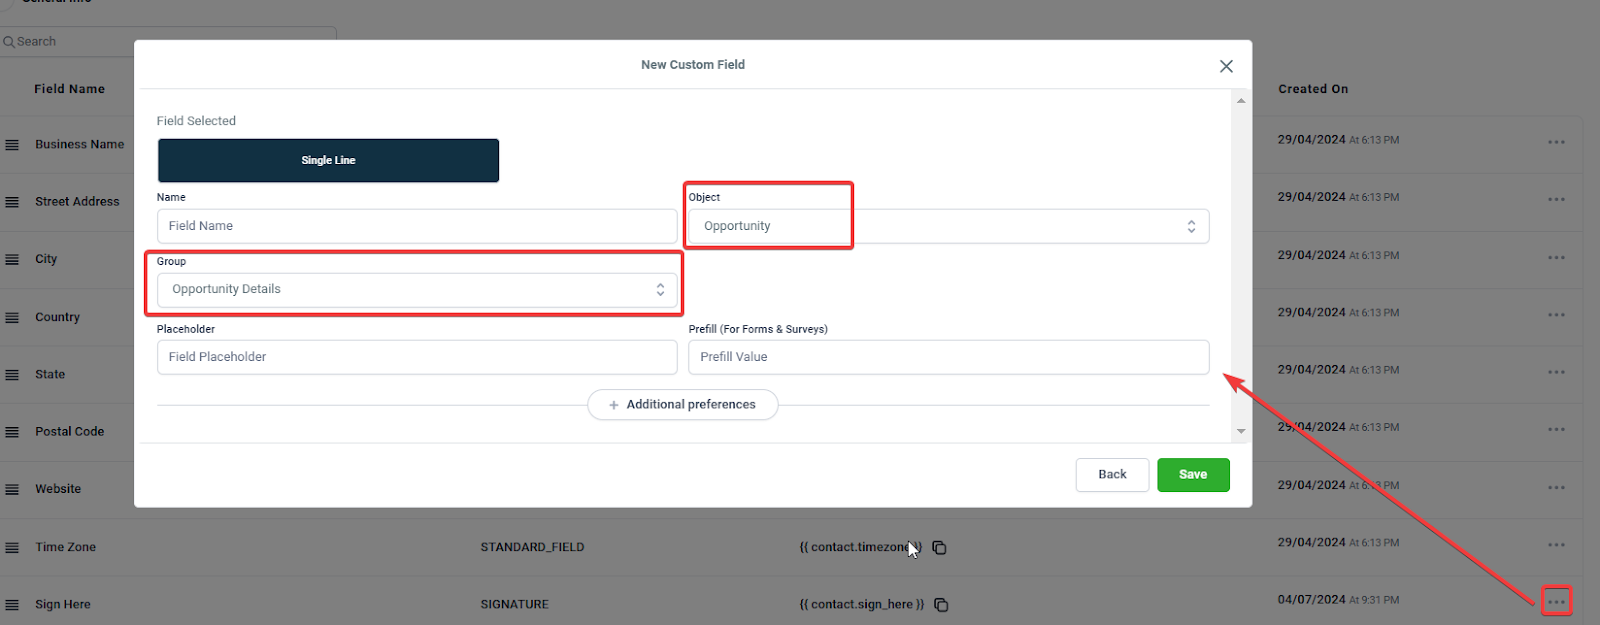Save the new custom field
The height and width of the screenshot is (625, 1600).
pyautogui.click(x=1193, y=475)
